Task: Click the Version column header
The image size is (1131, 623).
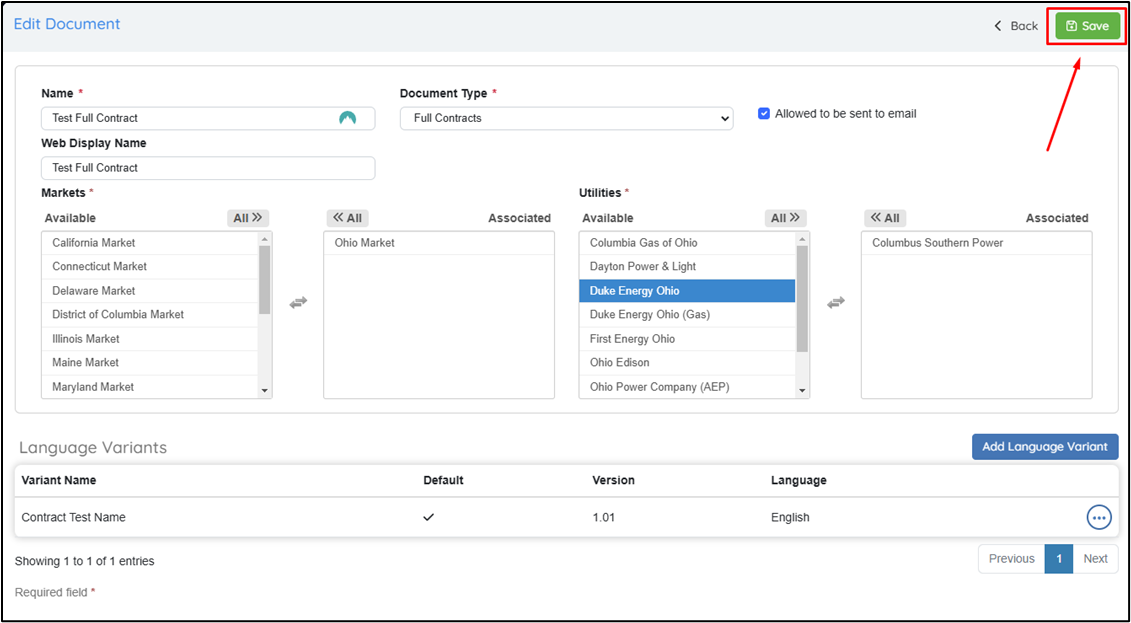Action: click(613, 480)
